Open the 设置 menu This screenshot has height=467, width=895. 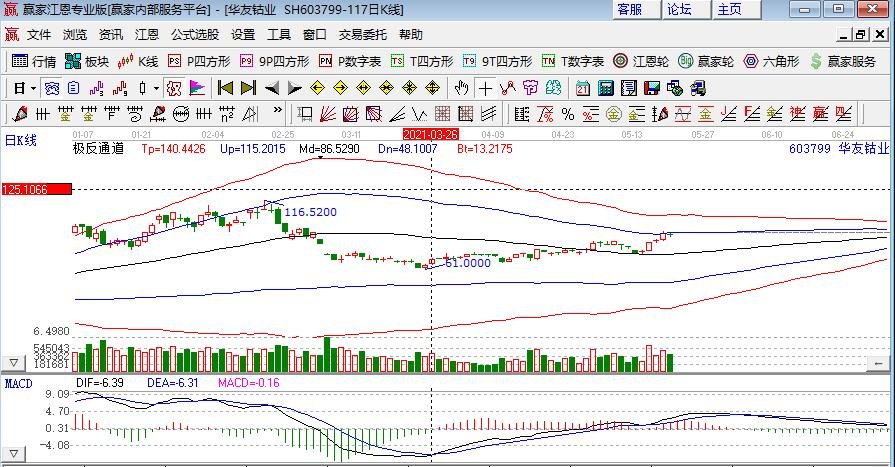[x=243, y=35]
